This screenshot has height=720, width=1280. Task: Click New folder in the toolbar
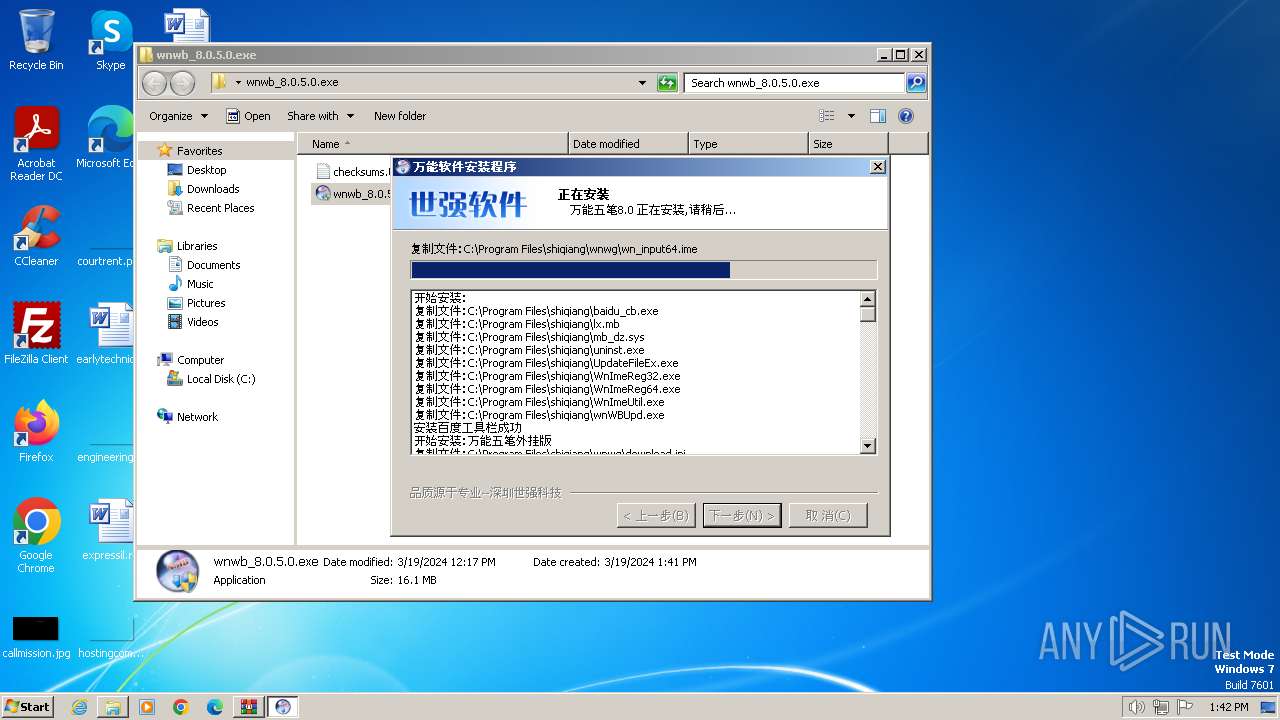400,116
